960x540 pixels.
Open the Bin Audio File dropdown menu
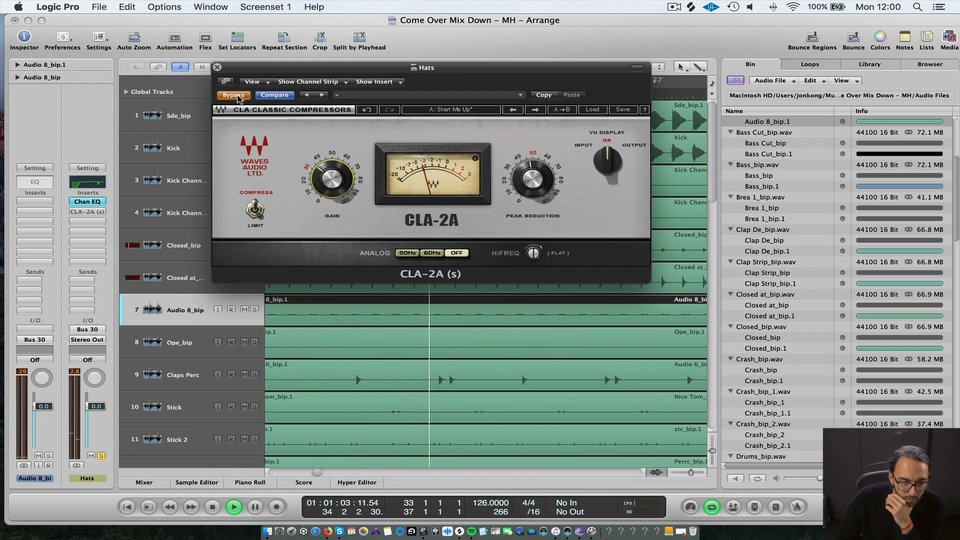[774, 80]
